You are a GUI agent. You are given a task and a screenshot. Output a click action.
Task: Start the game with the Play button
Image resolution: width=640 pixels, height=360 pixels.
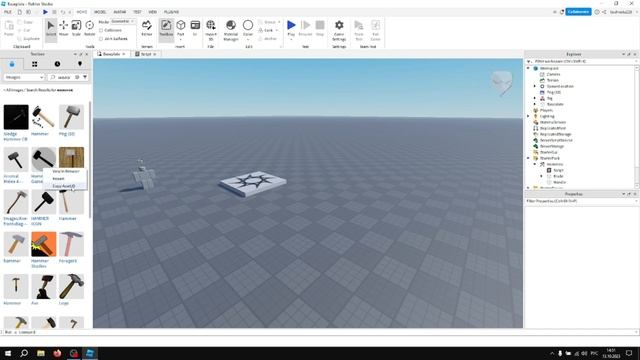tap(291, 28)
